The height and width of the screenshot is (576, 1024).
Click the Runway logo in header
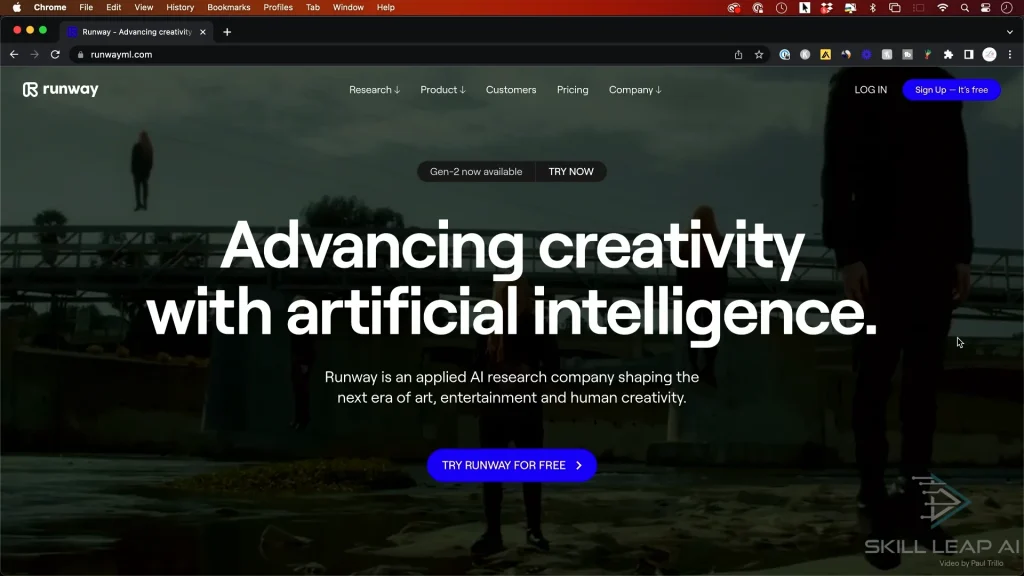click(x=61, y=90)
